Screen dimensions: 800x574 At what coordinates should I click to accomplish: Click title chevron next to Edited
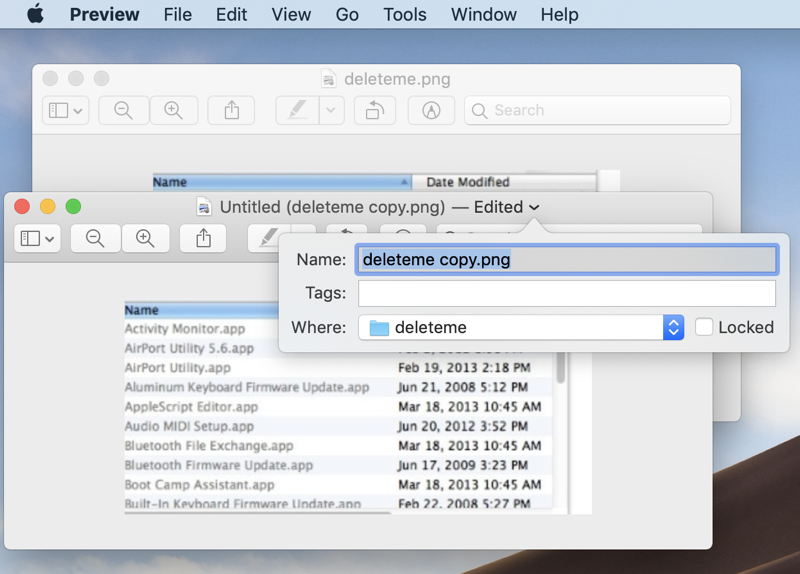pos(534,207)
